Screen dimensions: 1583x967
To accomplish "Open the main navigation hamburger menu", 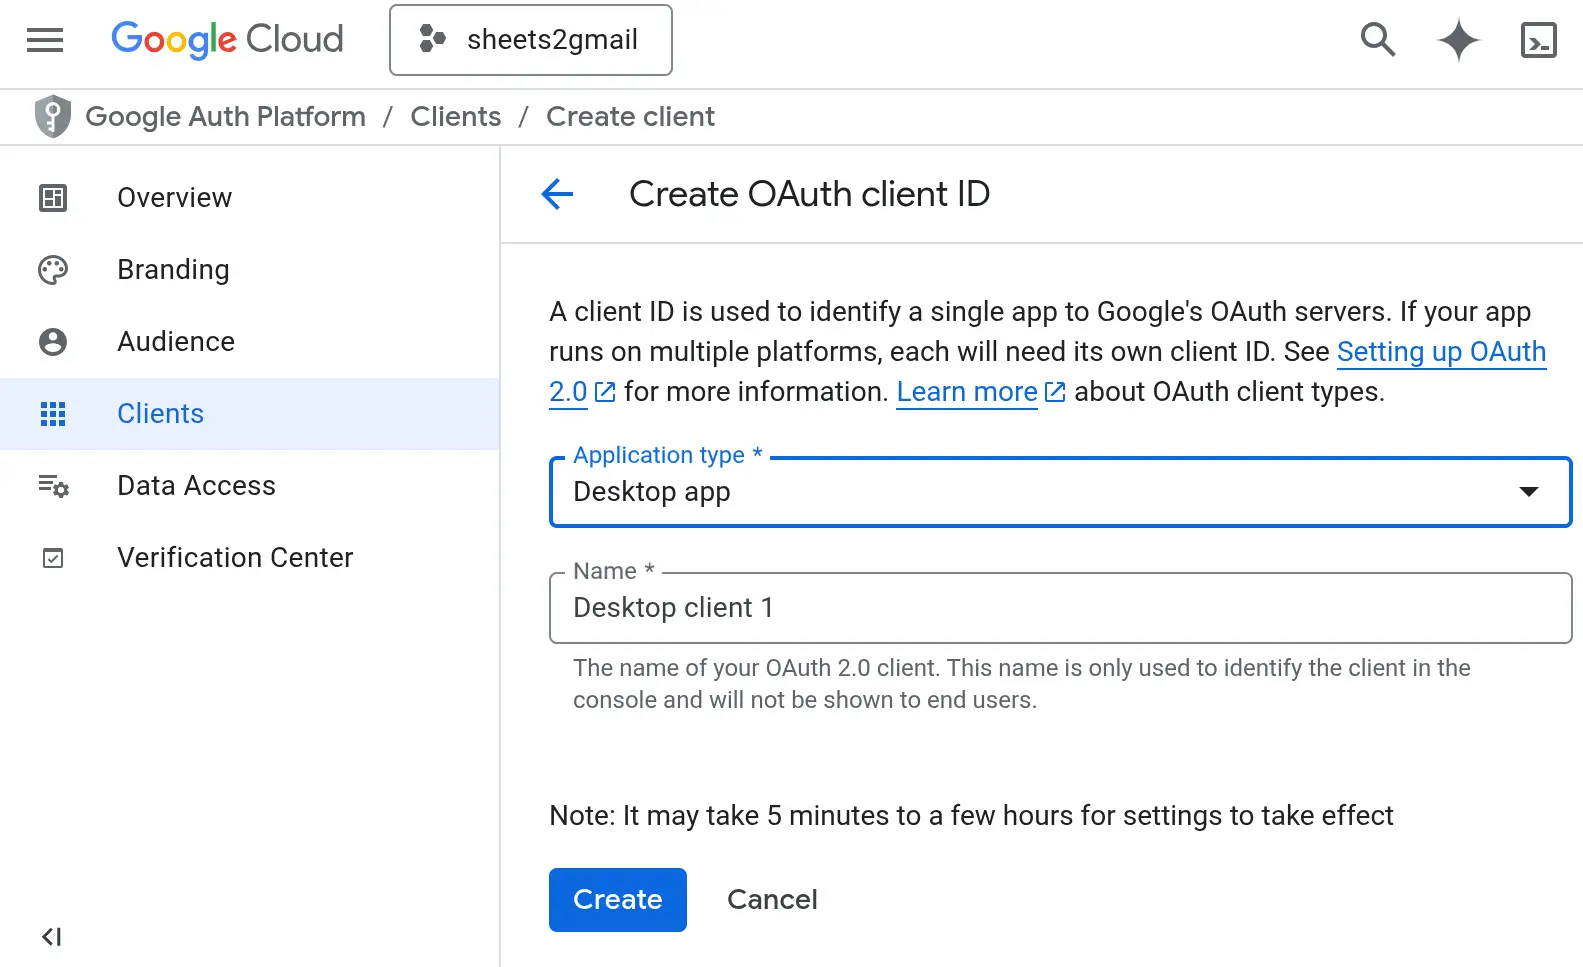I will coord(45,40).
